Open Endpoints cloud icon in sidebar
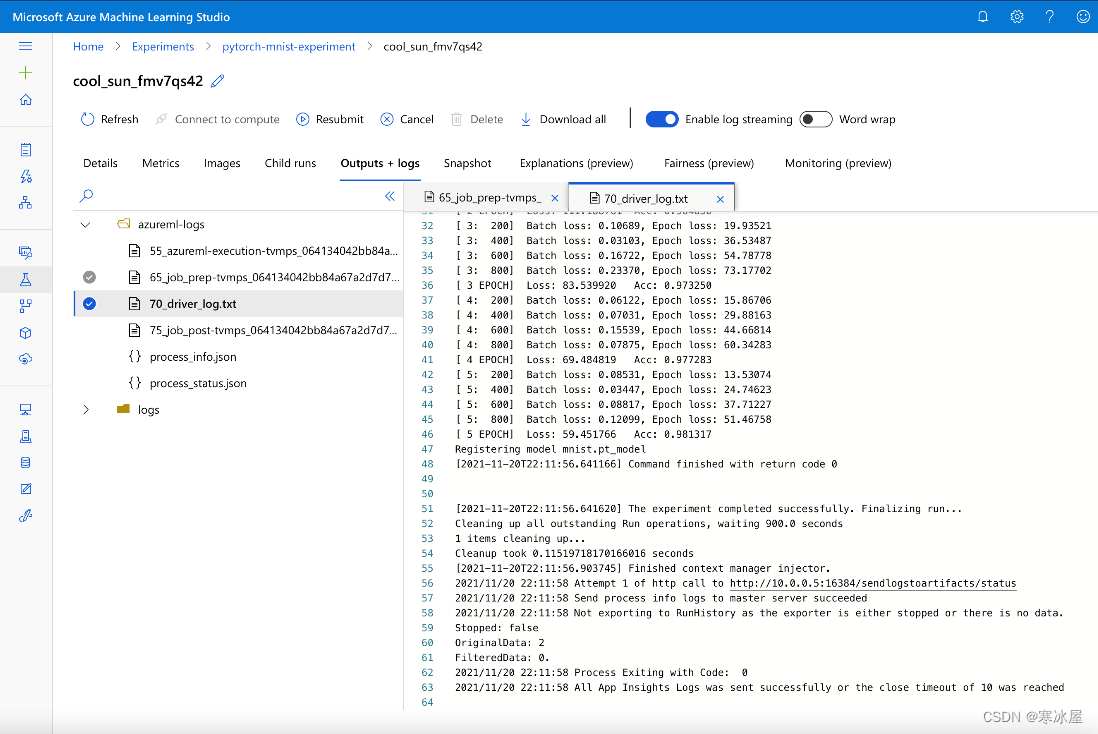Viewport: 1098px width, 734px height. pyautogui.click(x=26, y=359)
